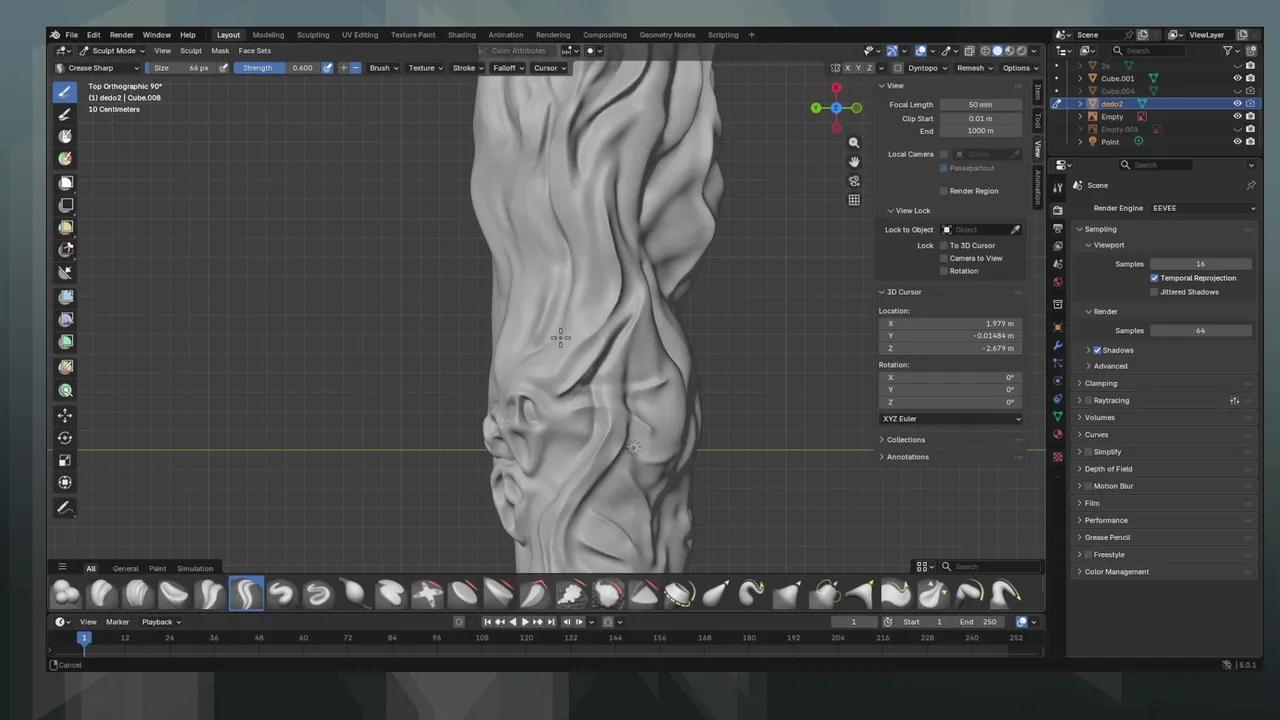Hide Cube.001 using its eye icon
This screenshot has height=720, width=1280.
[1237, 78]
